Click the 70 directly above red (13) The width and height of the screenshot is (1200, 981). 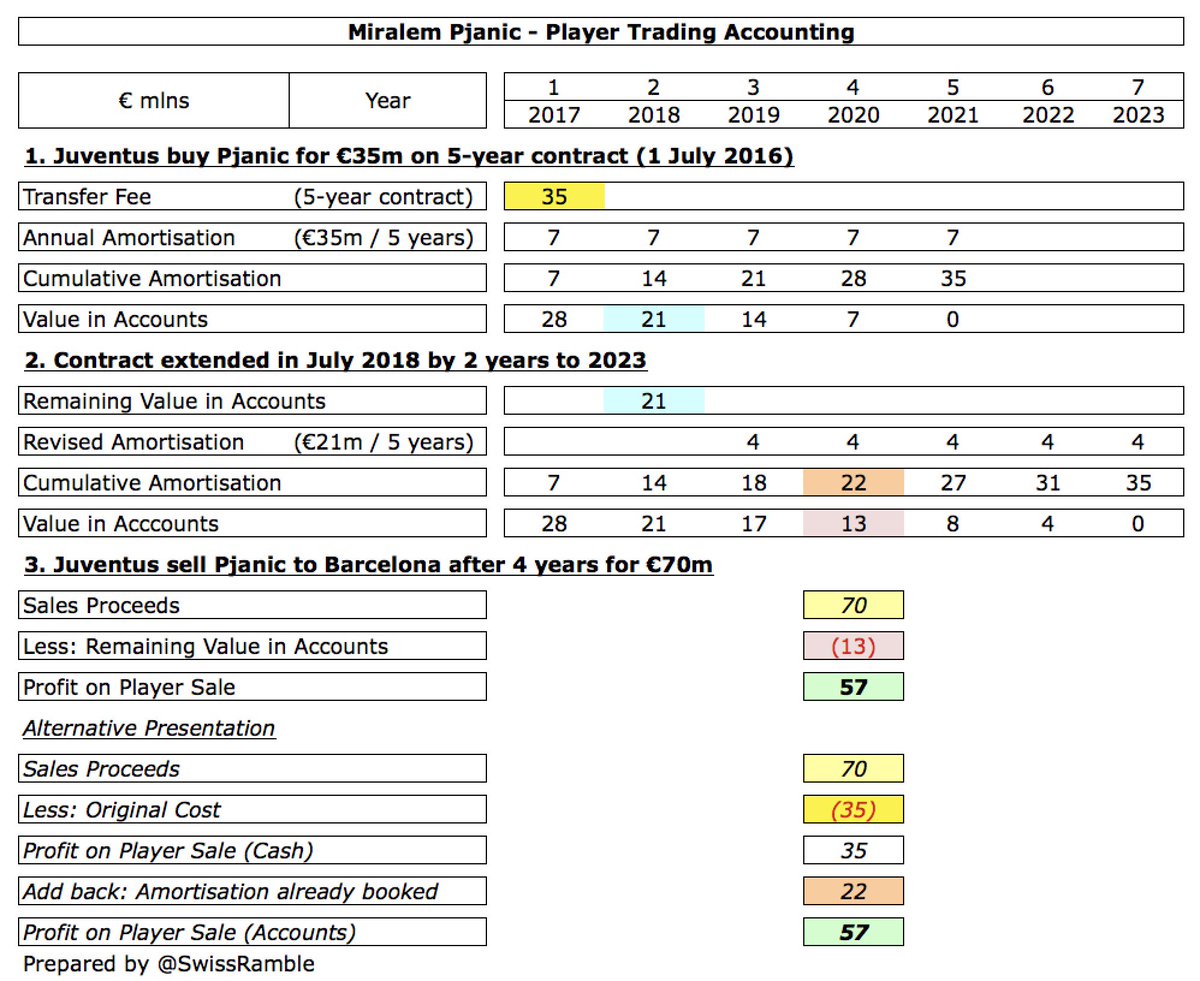[853, 606]
